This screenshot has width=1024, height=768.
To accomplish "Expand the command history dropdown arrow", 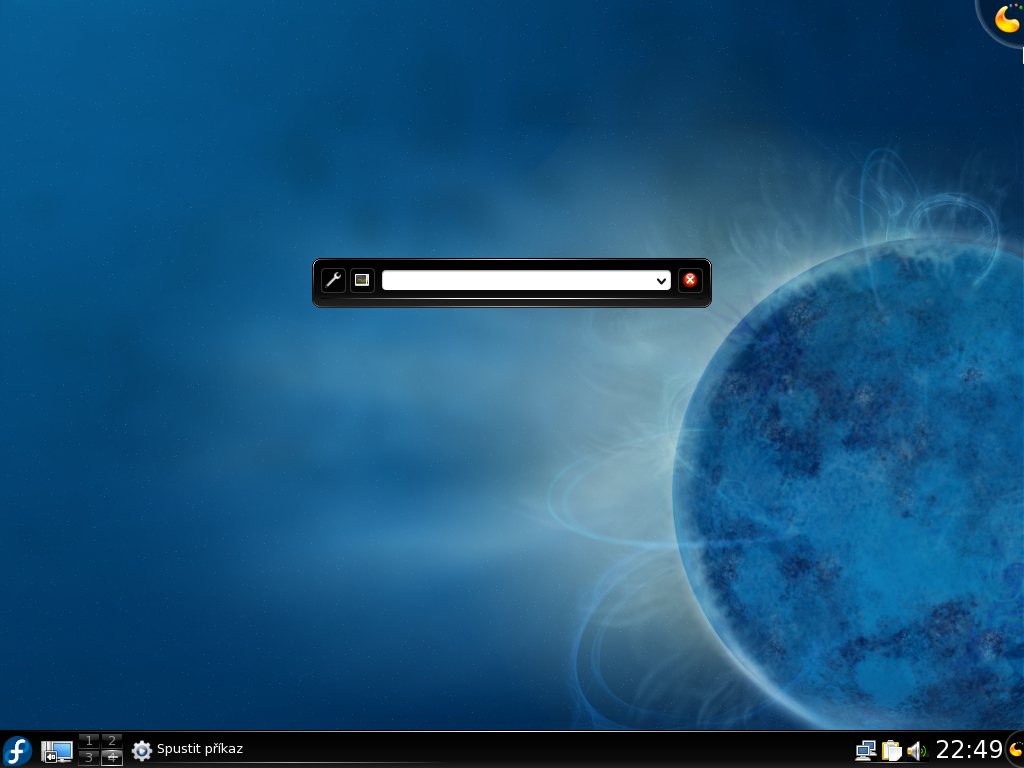I will [x=661, y=281].
